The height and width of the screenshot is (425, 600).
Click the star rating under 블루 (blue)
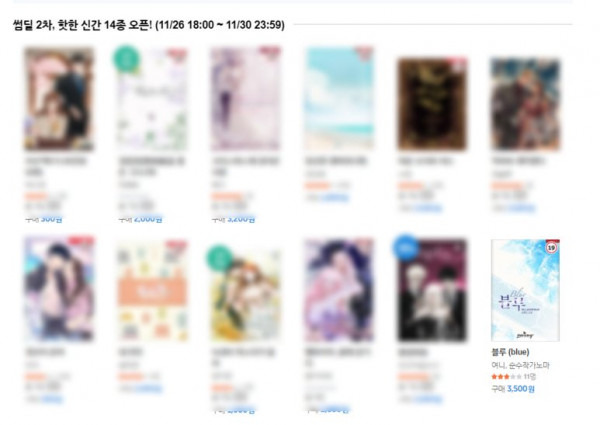click(x=506, y=377)
